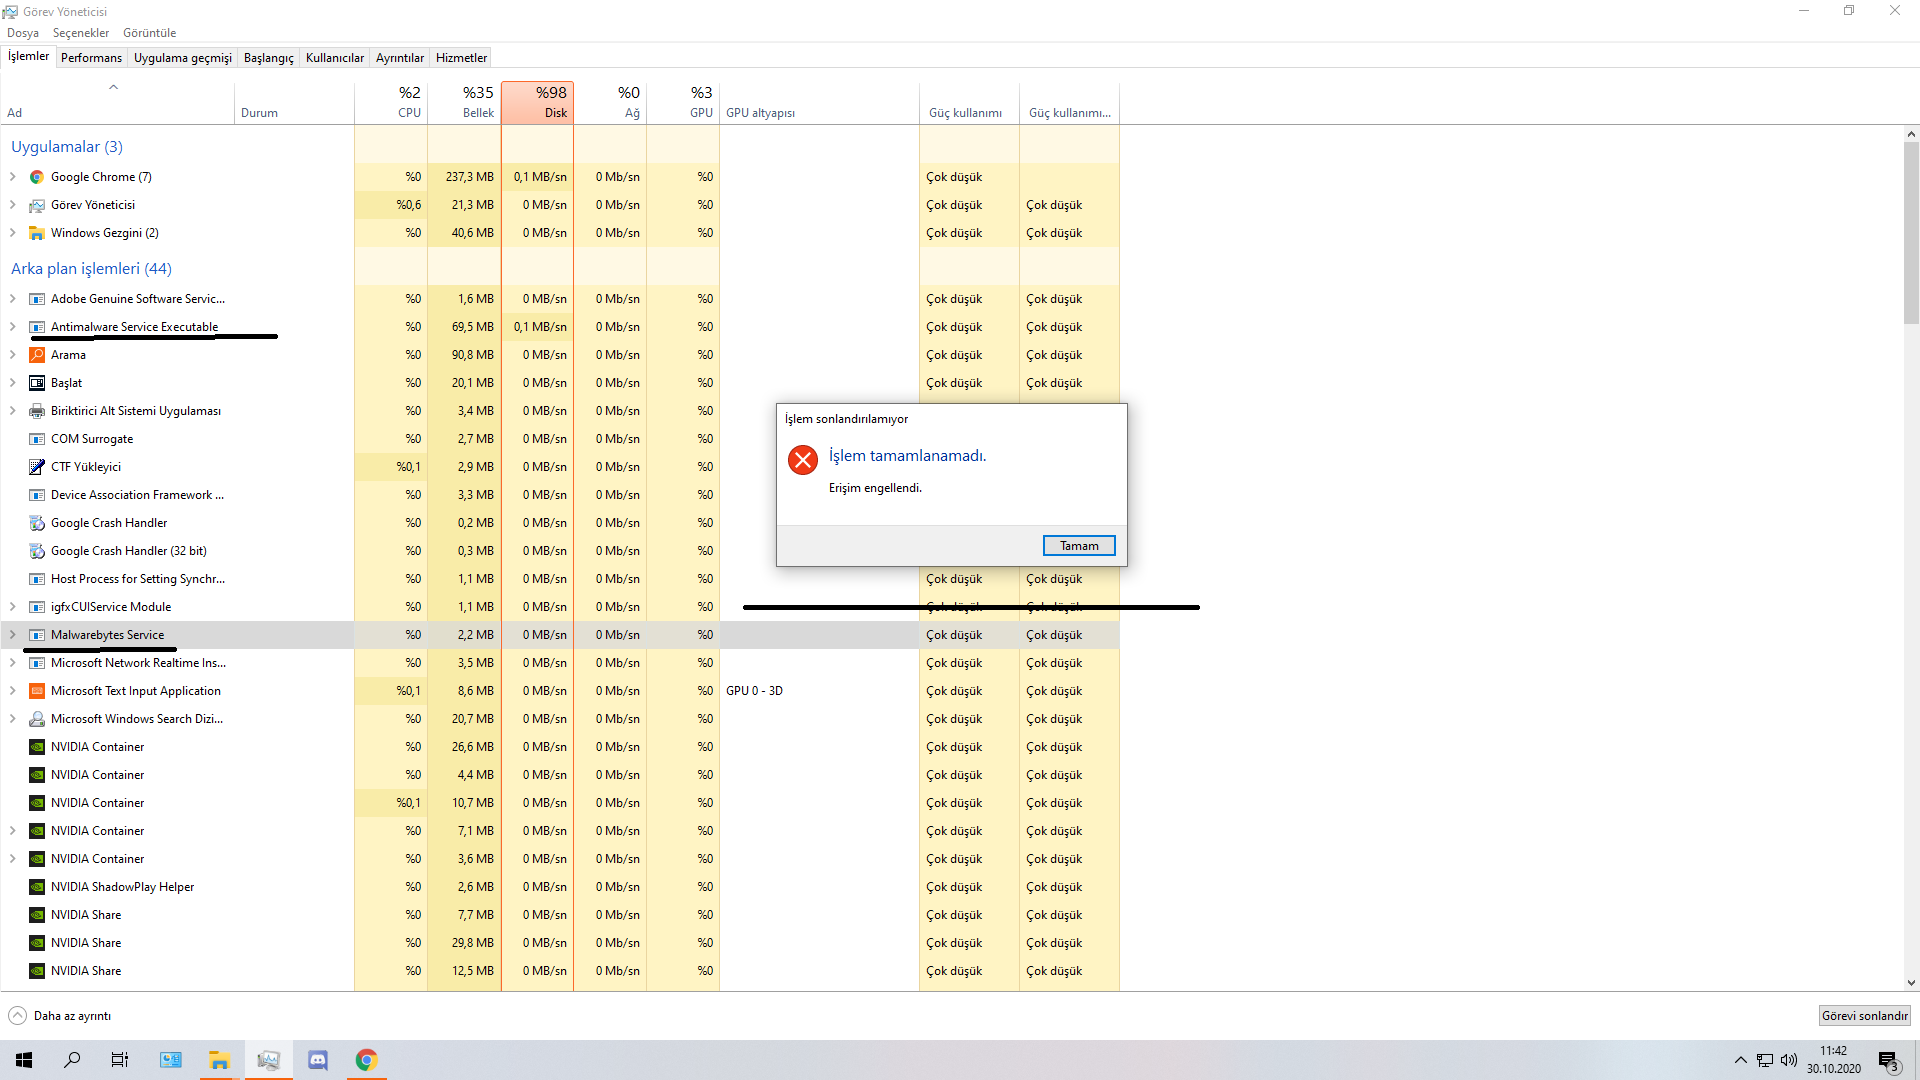Open Chrome from taskbar

[x=366, y=1060]
